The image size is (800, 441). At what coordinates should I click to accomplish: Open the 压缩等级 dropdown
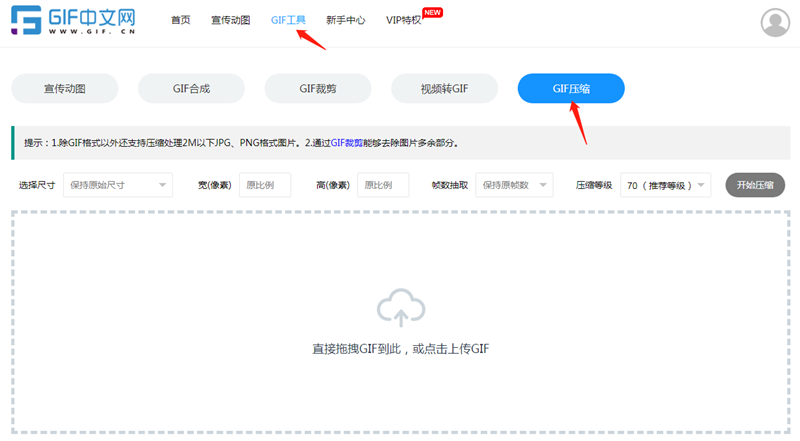point(665,185)
